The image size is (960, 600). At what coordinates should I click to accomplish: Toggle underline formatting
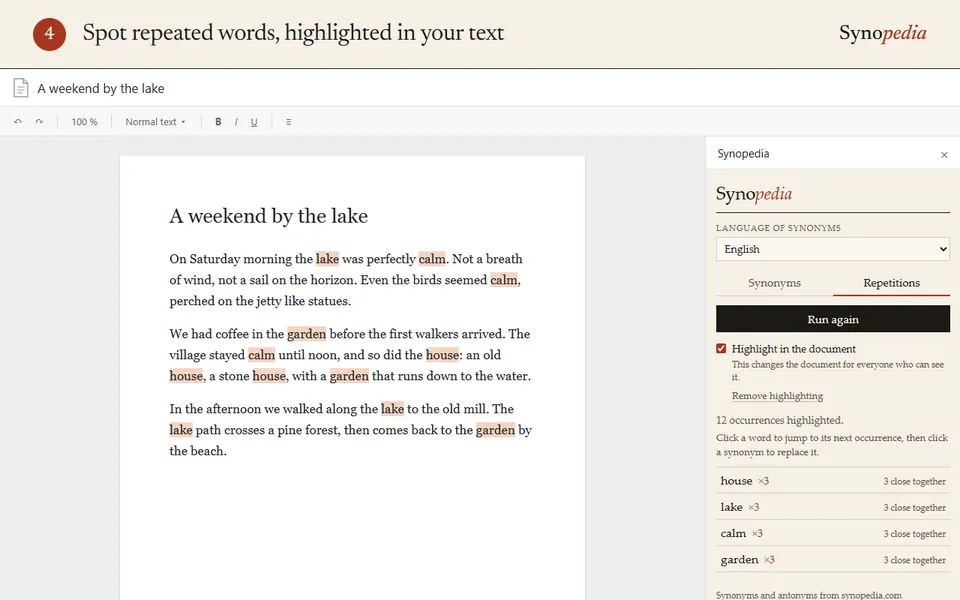coord(254,122)
